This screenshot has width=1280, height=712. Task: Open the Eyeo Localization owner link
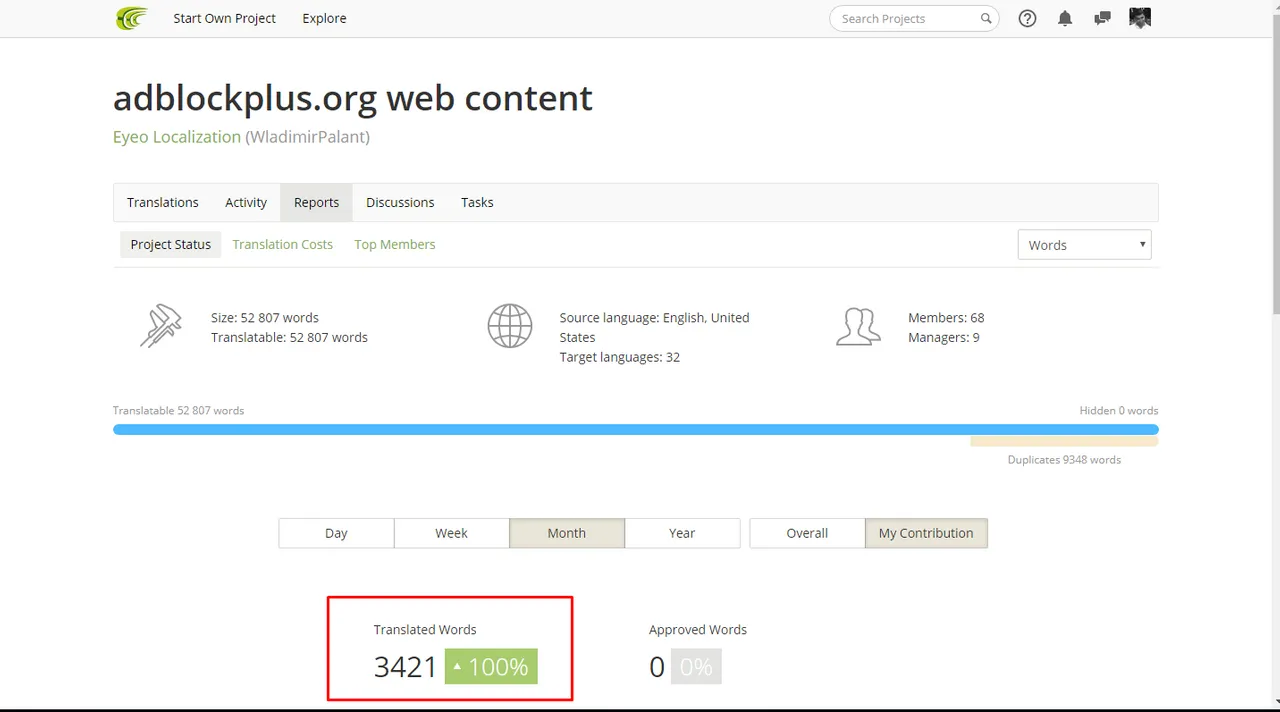[x=177, y=137]
